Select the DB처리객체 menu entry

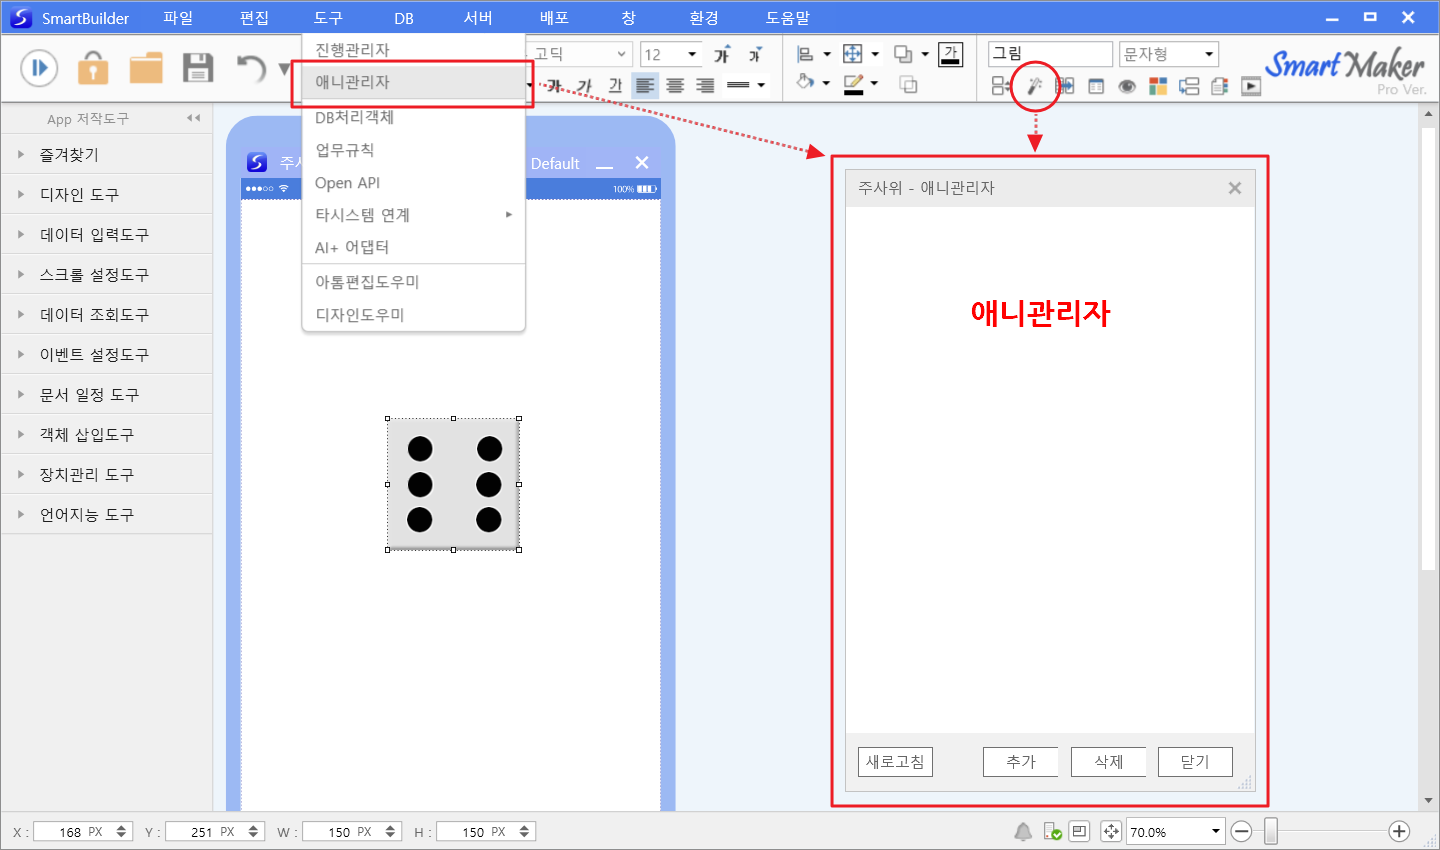(413, 117)
